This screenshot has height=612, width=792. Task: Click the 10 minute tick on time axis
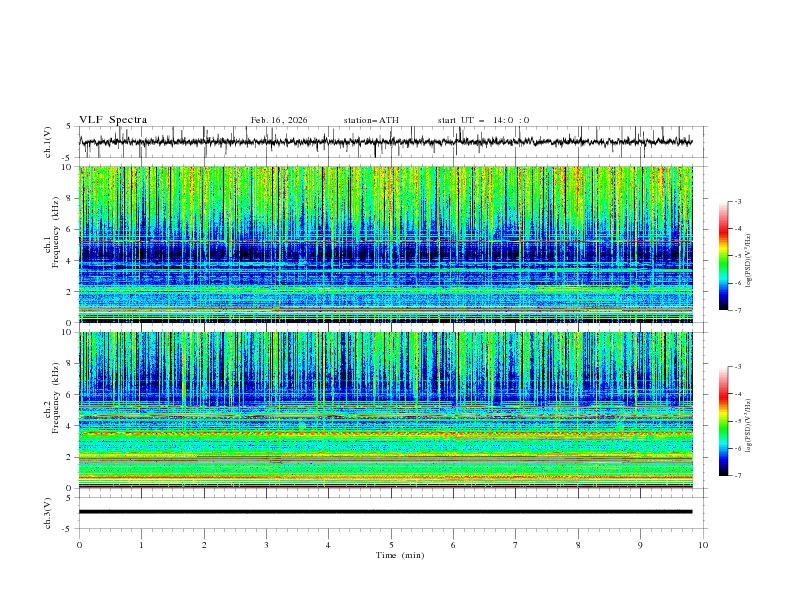(x=703, y=545)
